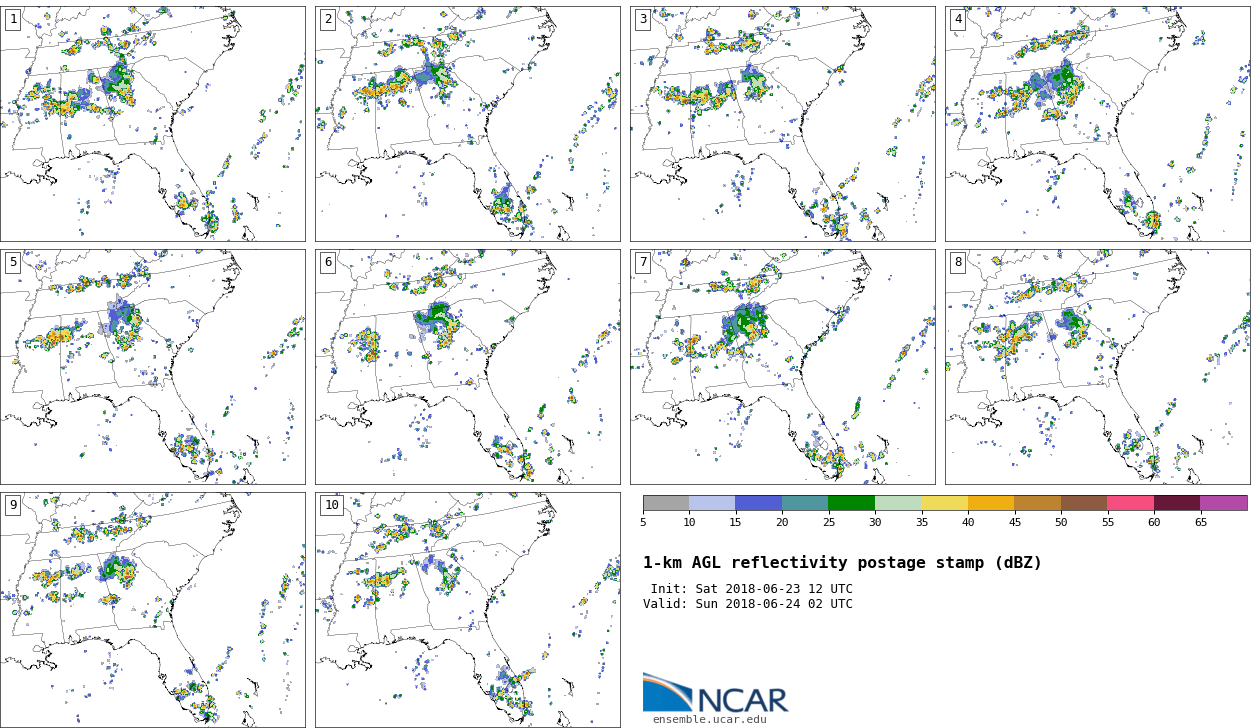Screen dimensions: 1260x728
Task: Choose ensemble member 9 map
Action: pos(153,610)
